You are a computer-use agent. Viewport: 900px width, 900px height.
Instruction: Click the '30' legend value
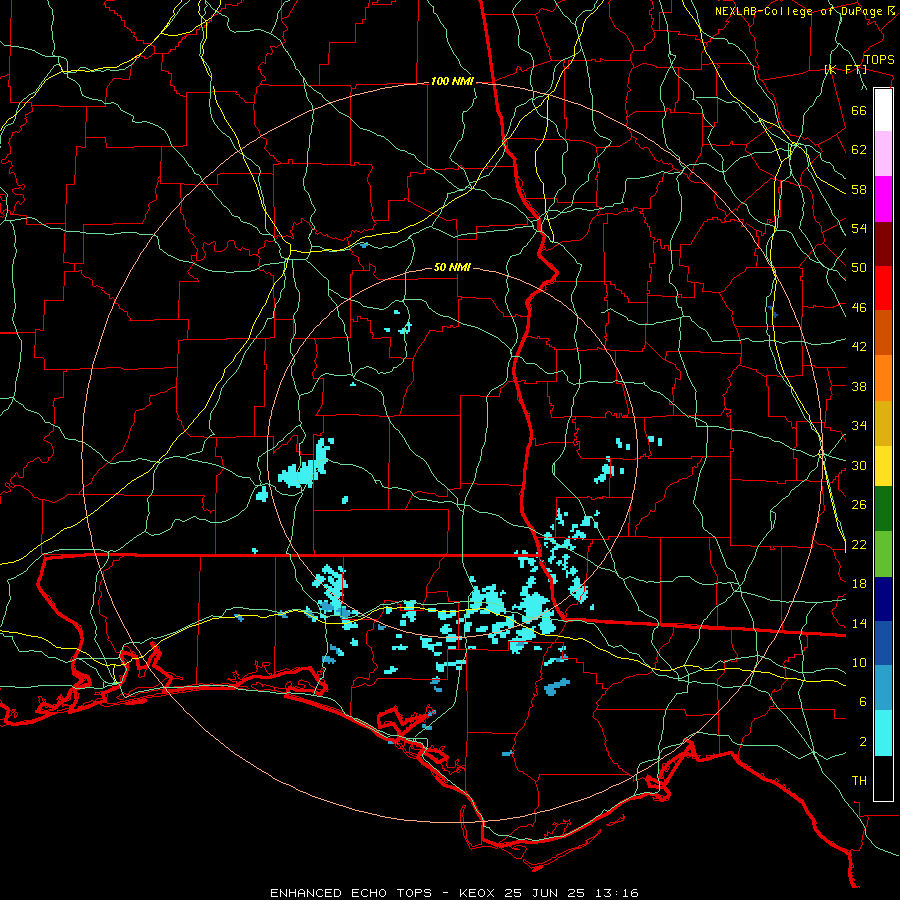[859, 465]
